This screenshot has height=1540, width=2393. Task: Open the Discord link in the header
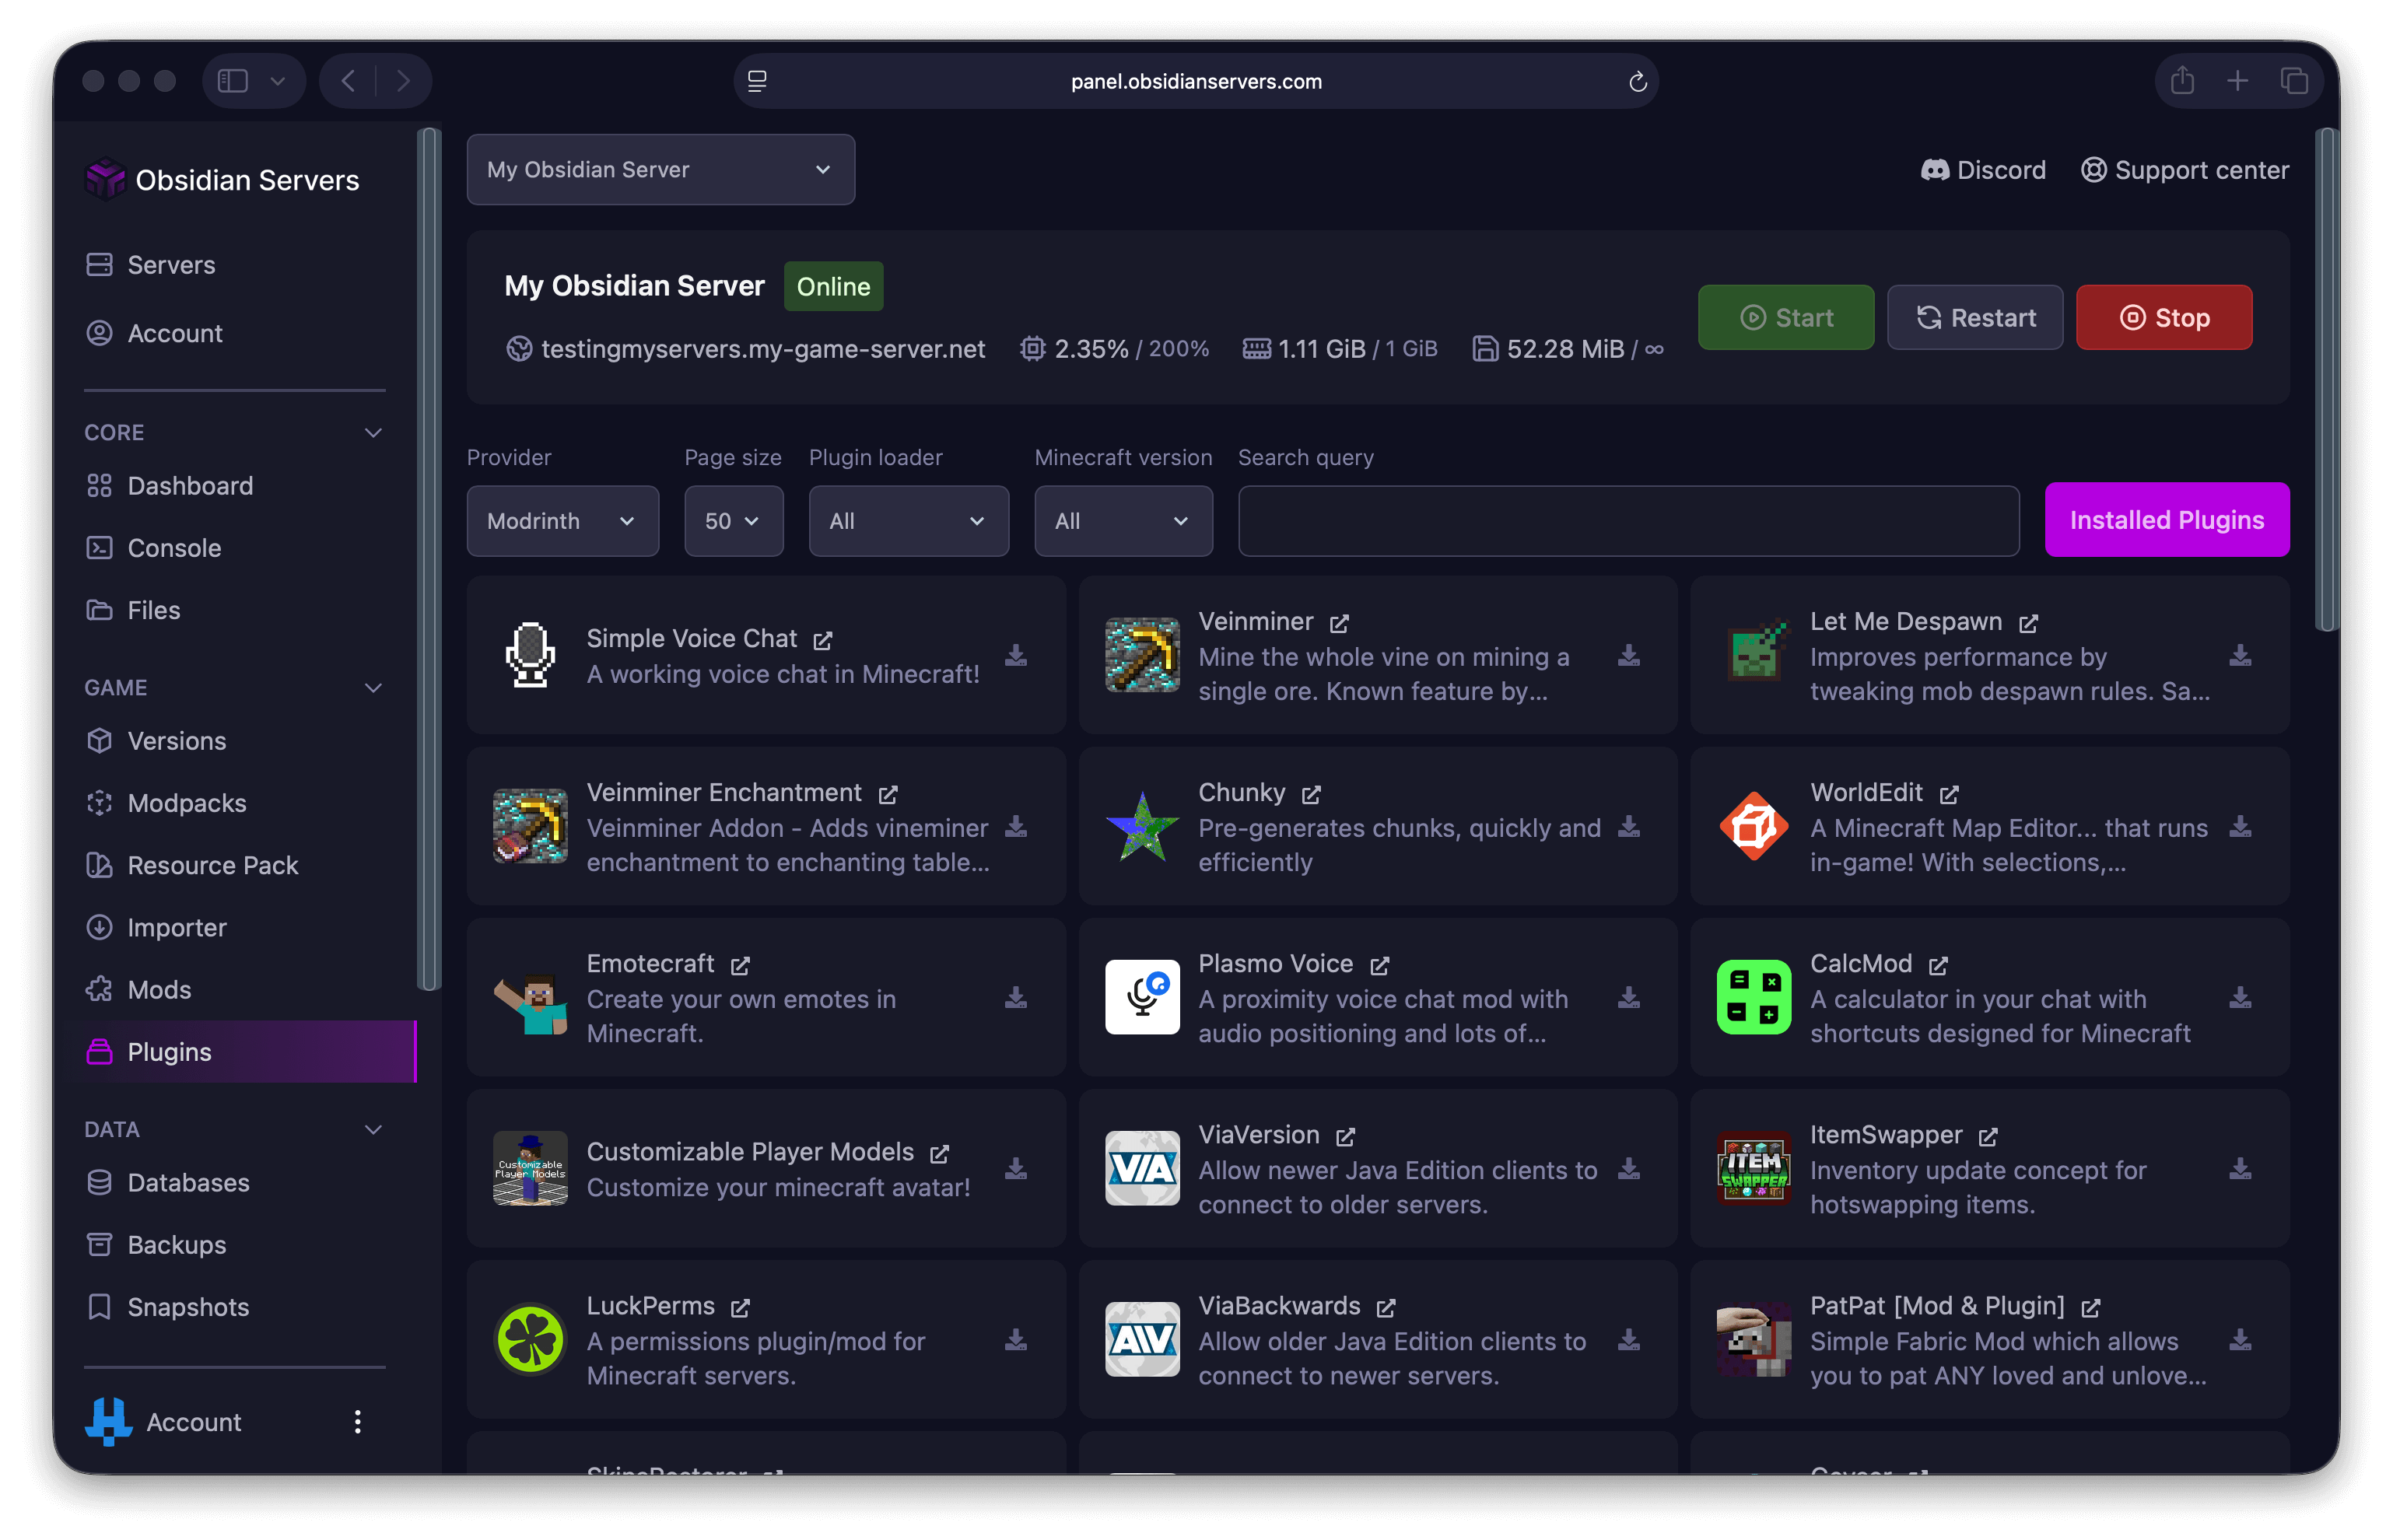[1983, 170]
